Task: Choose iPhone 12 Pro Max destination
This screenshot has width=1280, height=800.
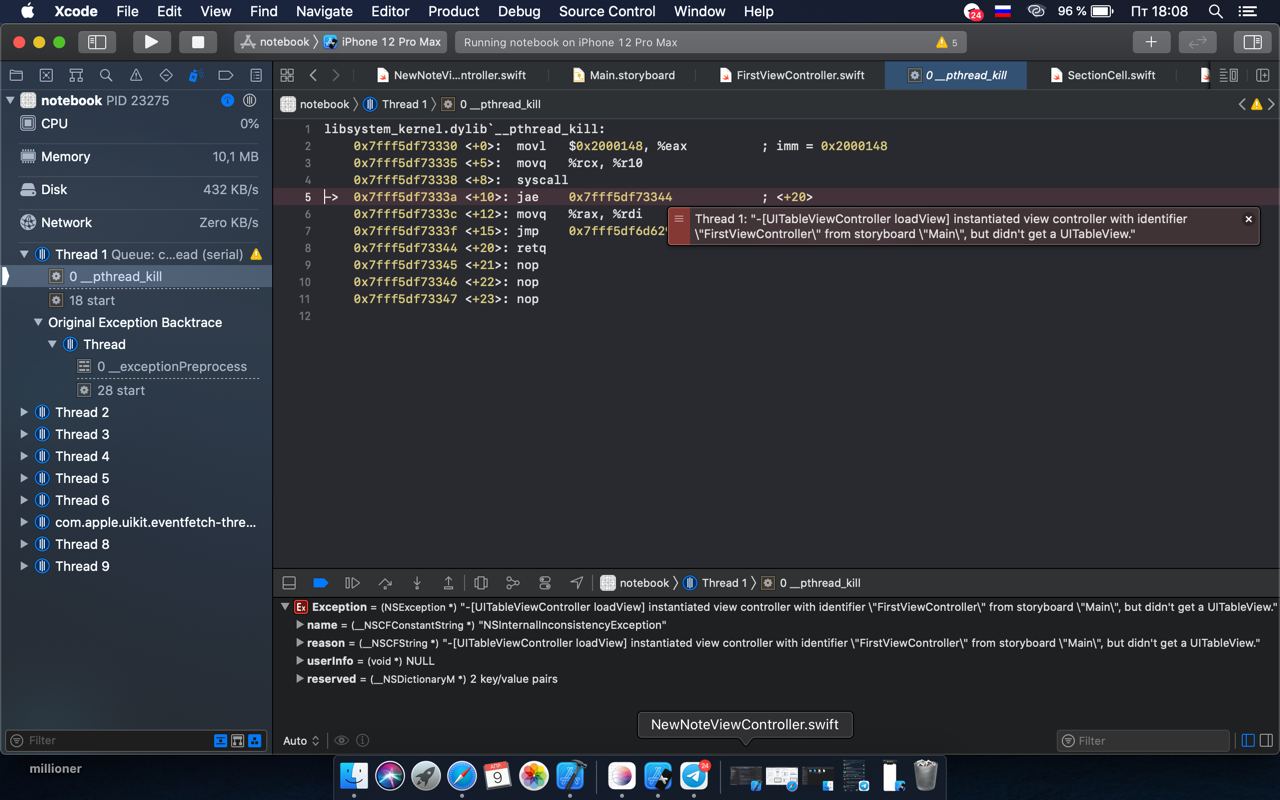Action: pyautogui.click(x=382, y=42)
